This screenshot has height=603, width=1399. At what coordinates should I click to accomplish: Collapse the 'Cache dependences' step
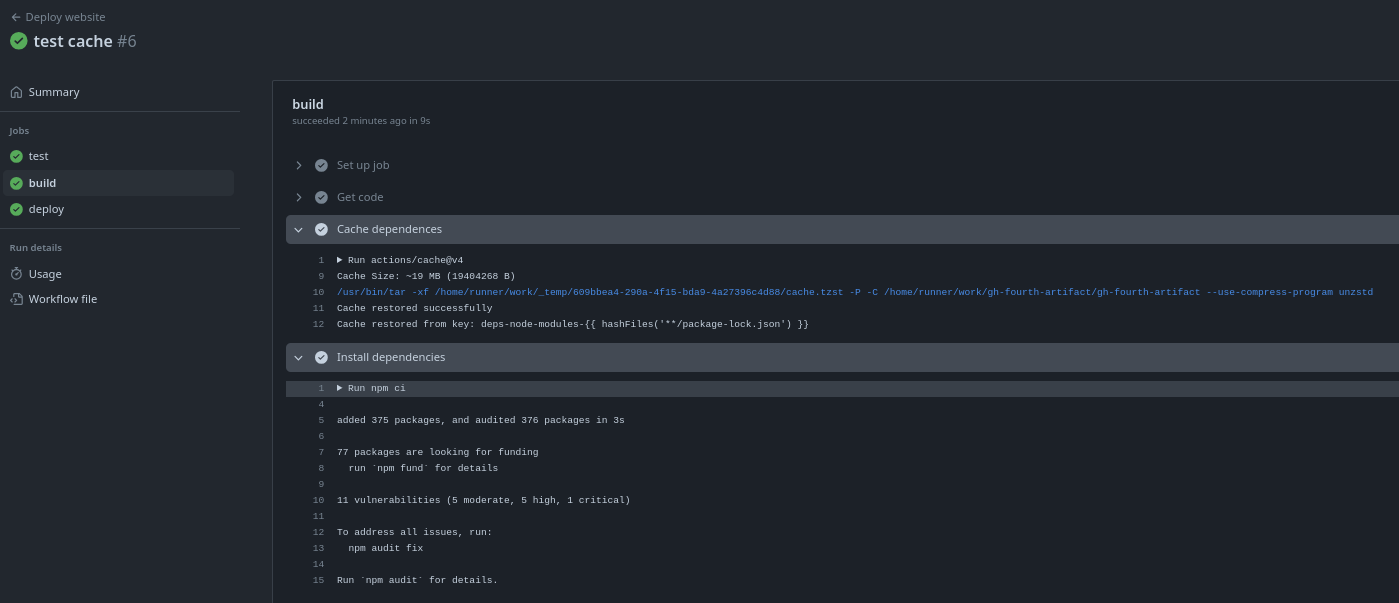pyautogui.click(x=298, y=229)
